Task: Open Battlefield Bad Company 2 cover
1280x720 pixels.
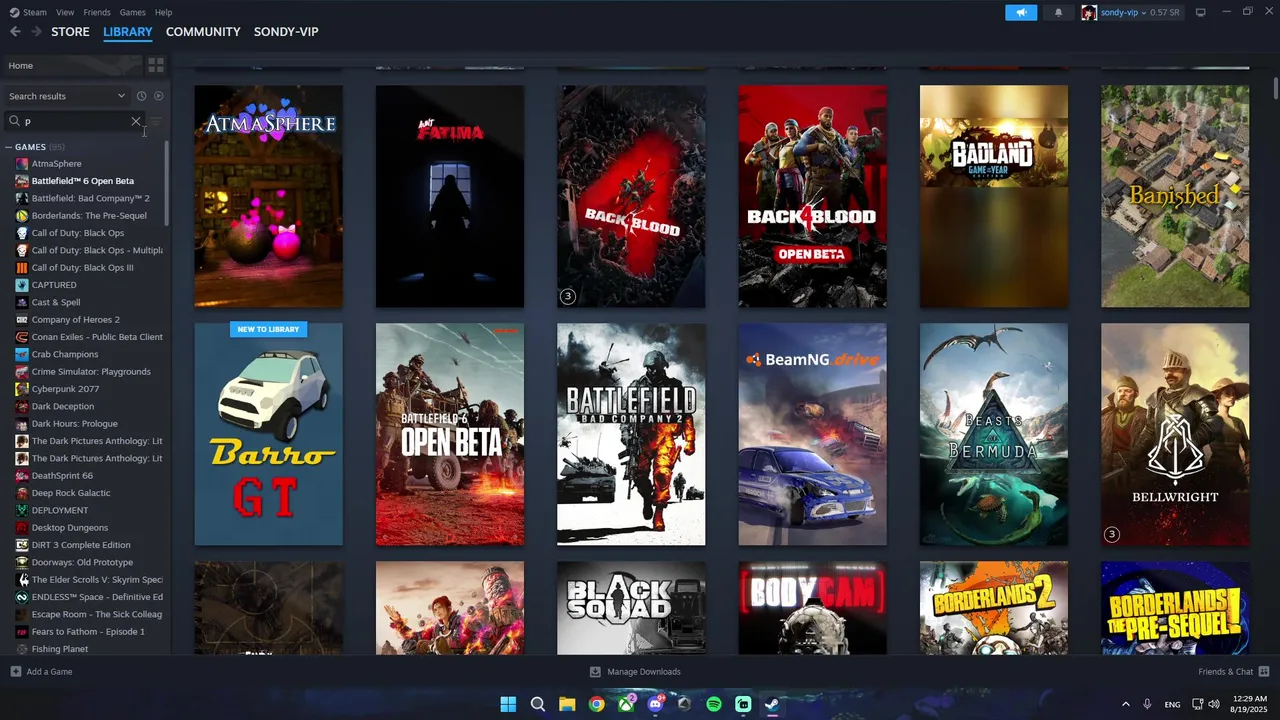Action: (631, 434)
